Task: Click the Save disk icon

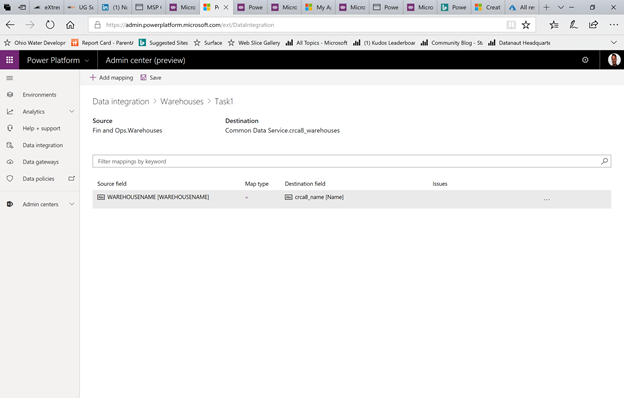Action: [143, 78]
